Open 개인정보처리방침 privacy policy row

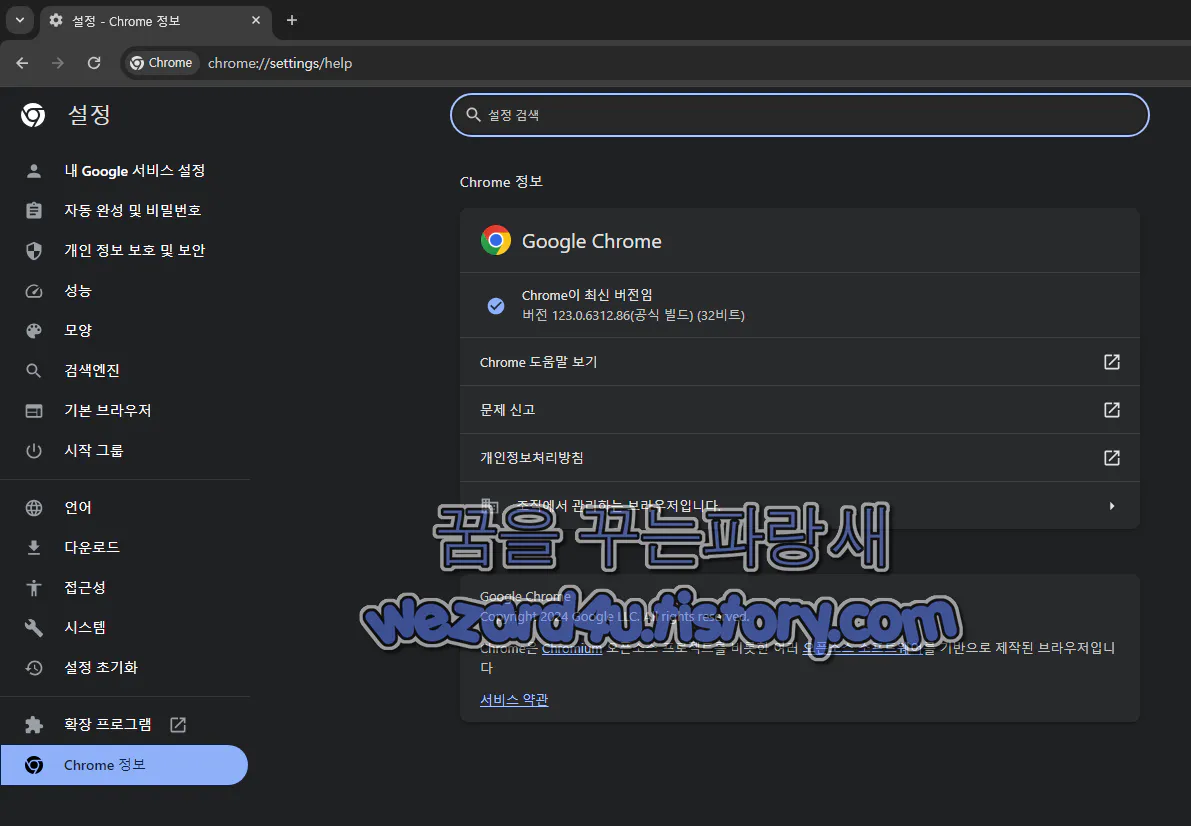tap(799, 458)
